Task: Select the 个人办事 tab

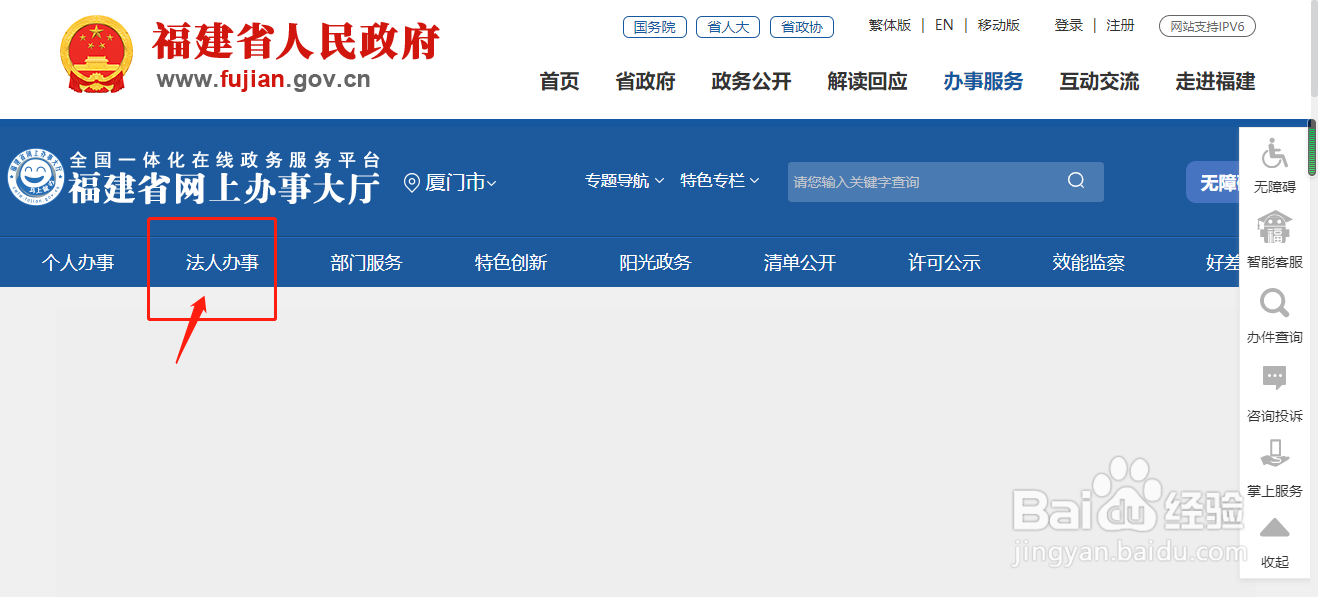Action: point(78,263)
